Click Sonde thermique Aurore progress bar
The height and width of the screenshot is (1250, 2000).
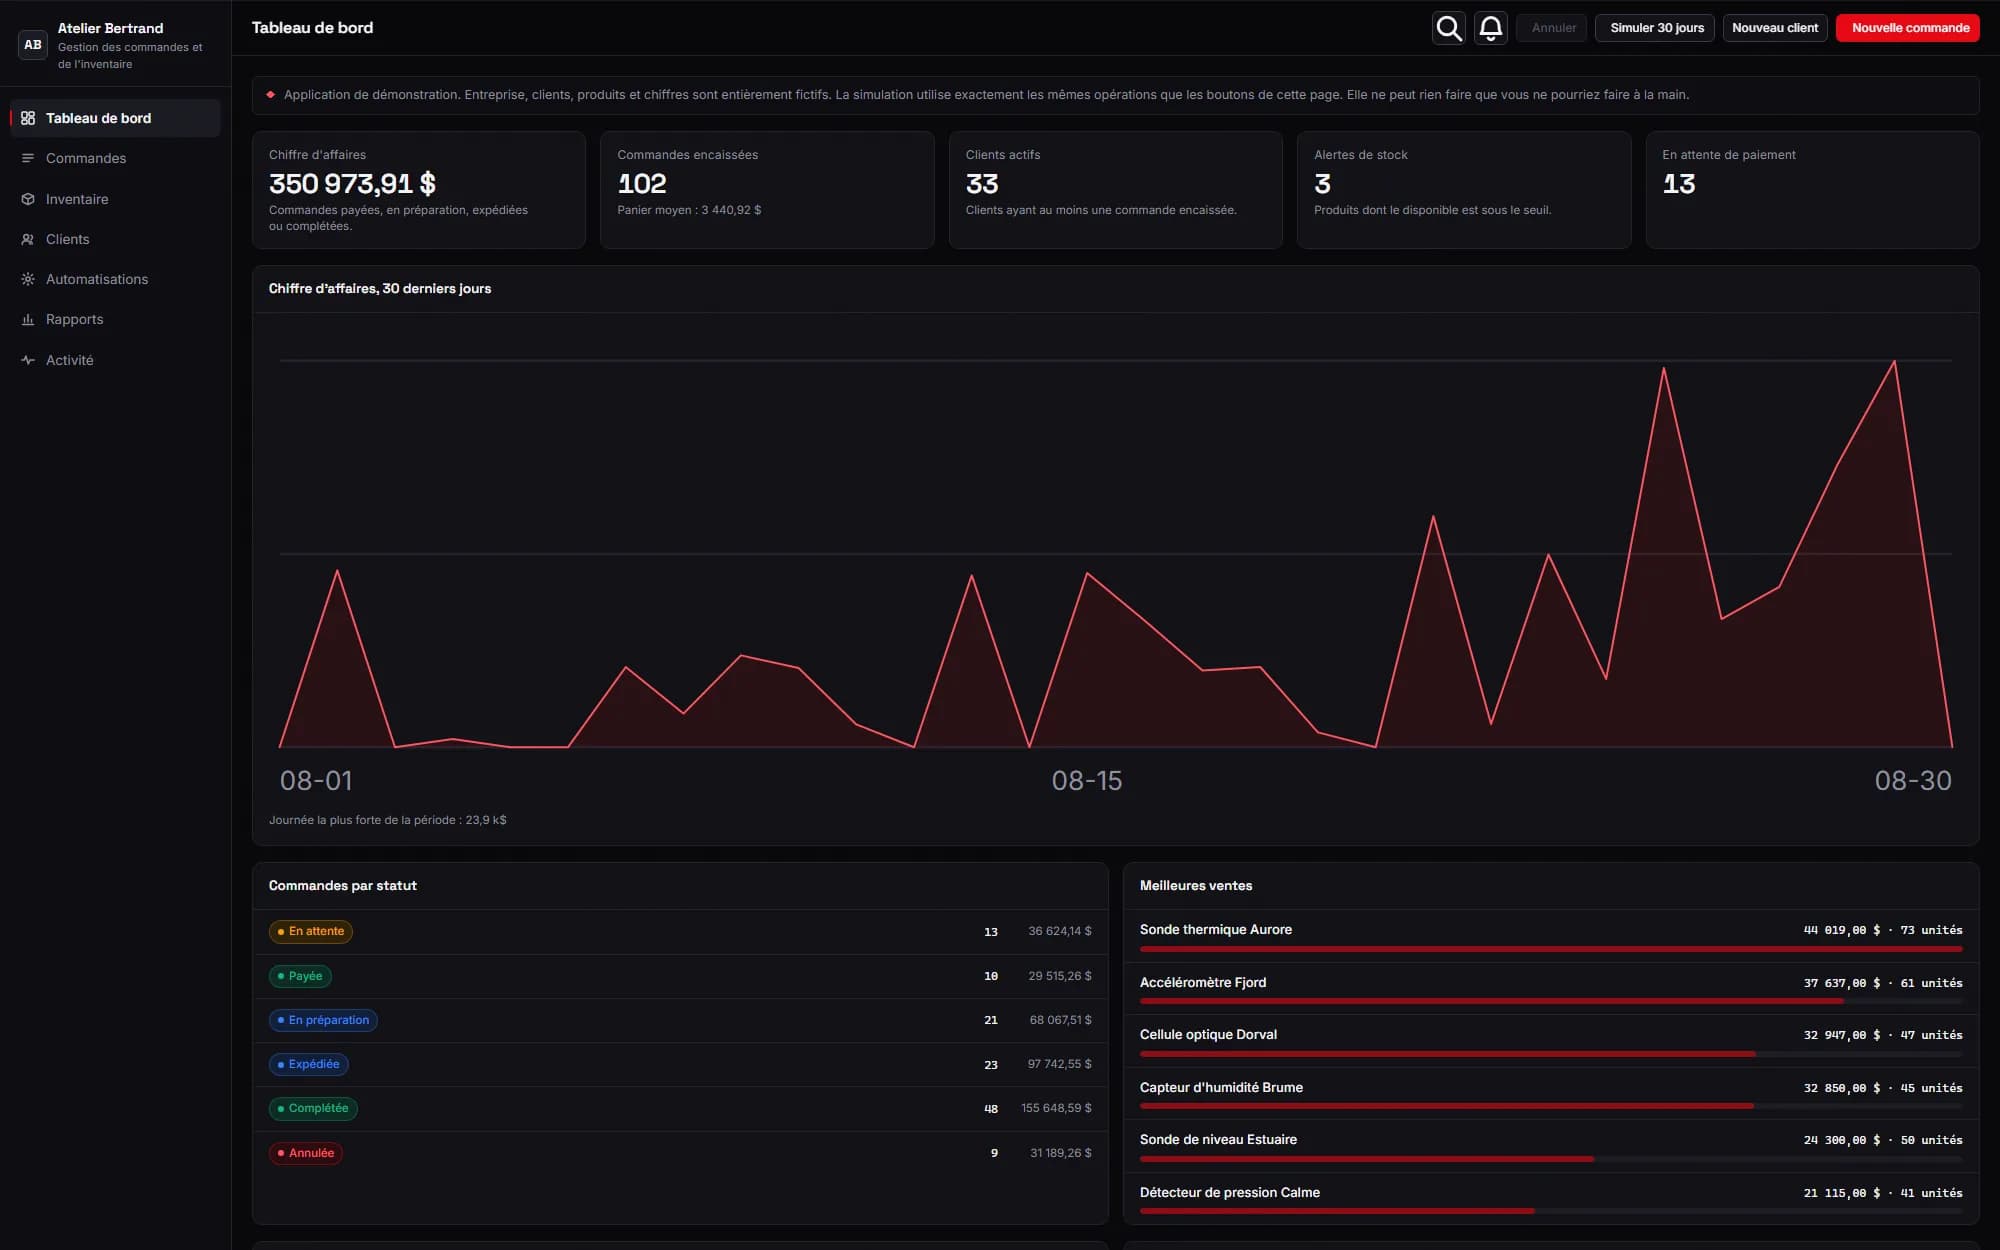(x=1551, y=949)
